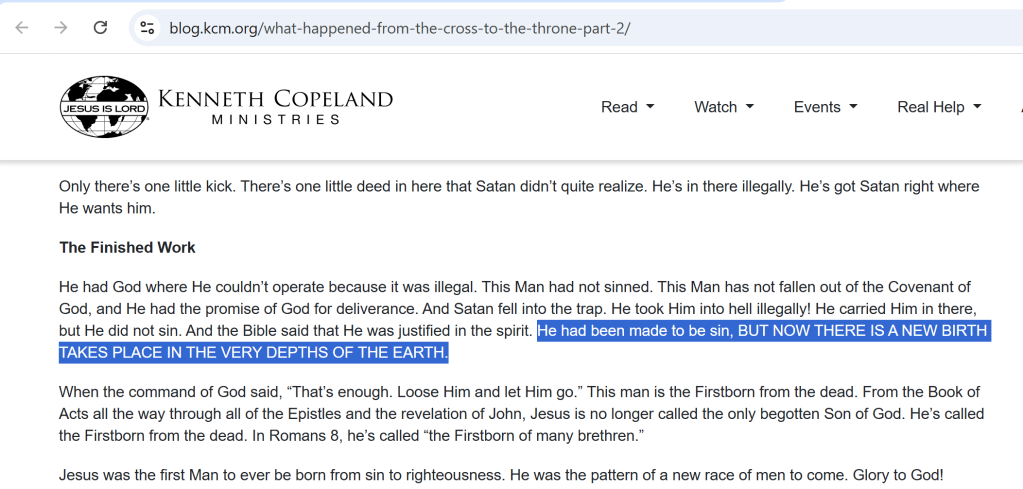Expand the caret next to Watch
The height and width of the screenshot is (489, 1023).
[x=750, y=107]
